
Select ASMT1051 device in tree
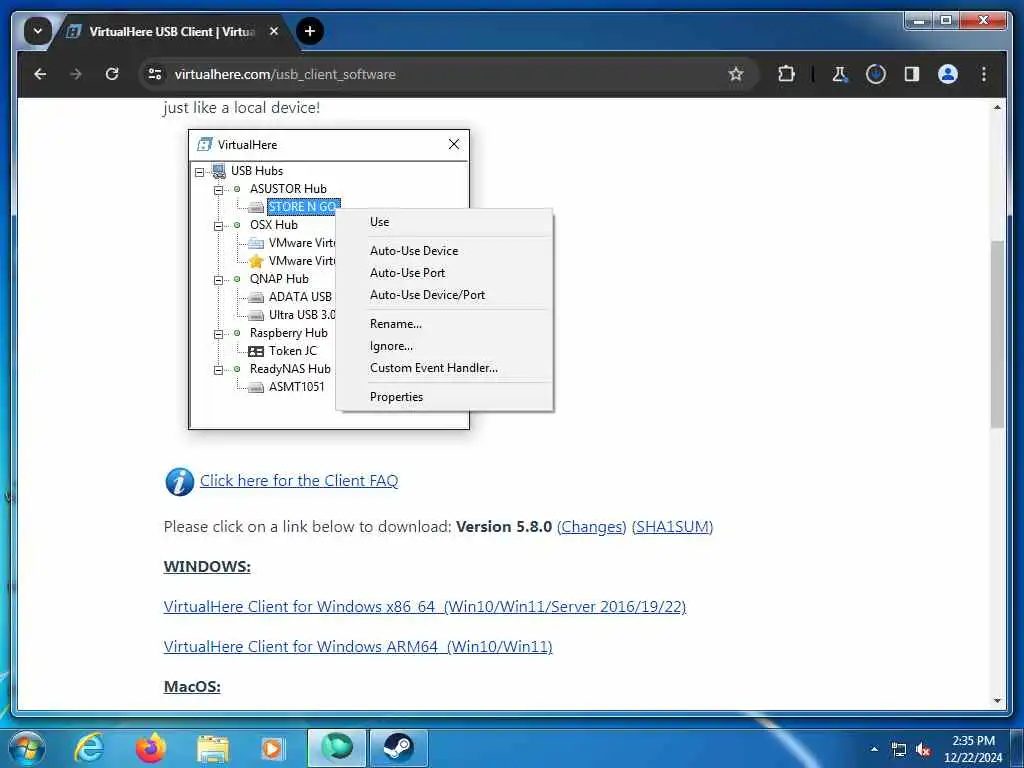296,387
